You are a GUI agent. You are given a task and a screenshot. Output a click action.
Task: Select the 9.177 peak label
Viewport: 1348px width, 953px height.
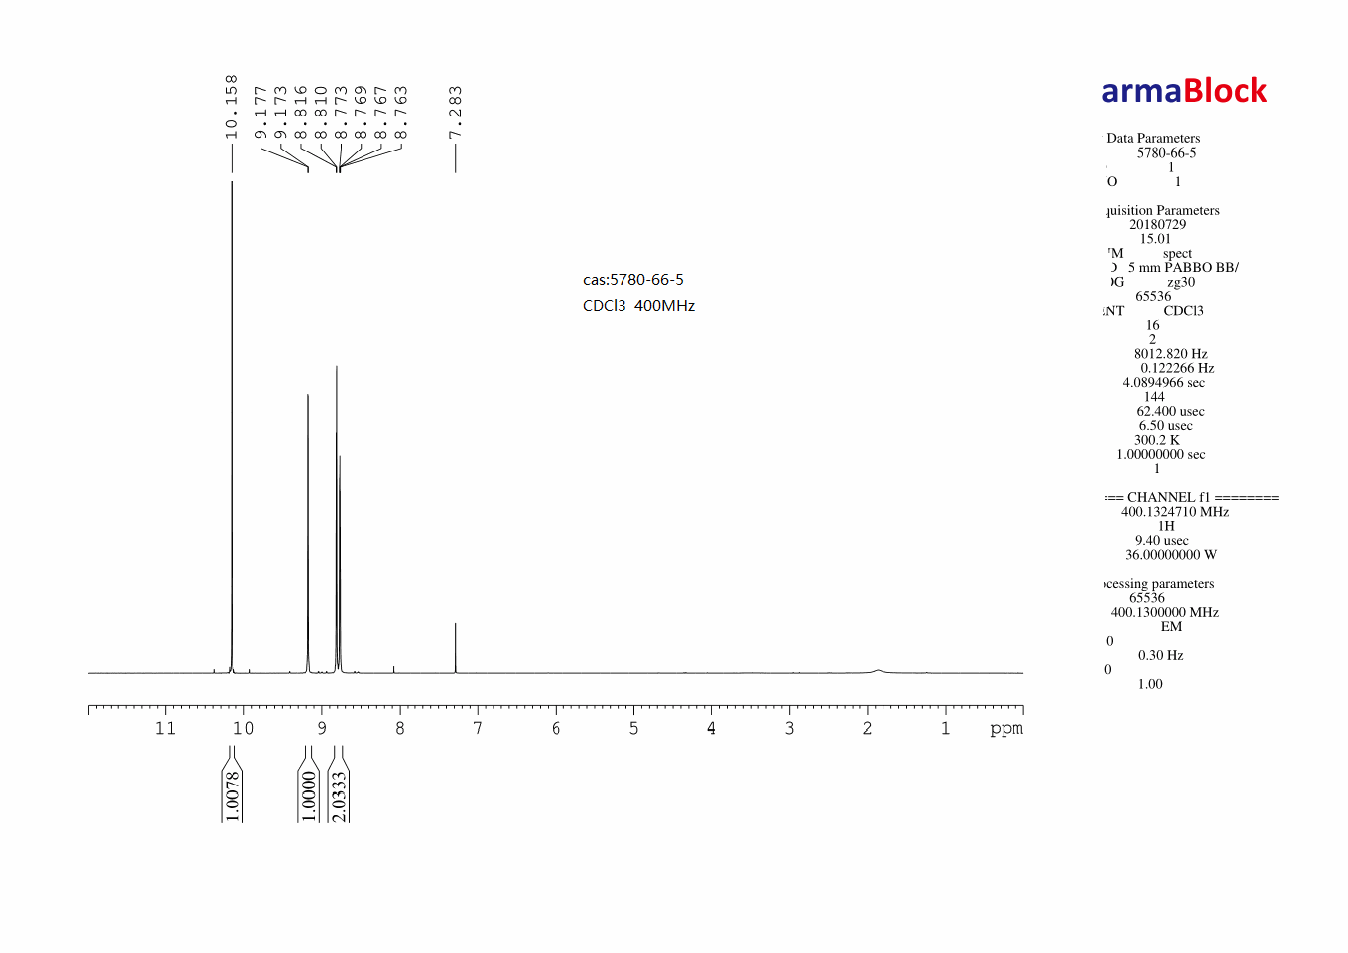261,113
